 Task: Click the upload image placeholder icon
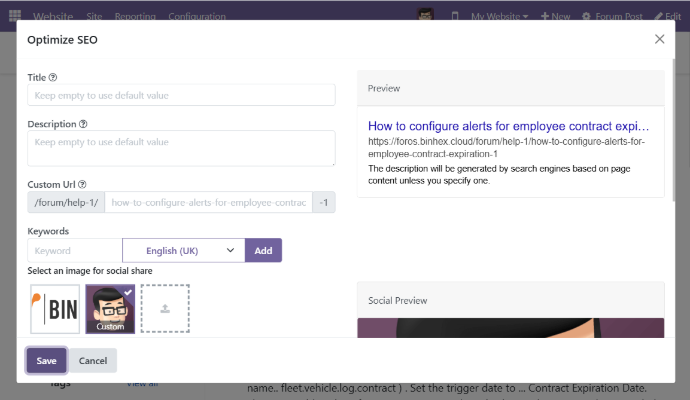[x=165, y=309]
